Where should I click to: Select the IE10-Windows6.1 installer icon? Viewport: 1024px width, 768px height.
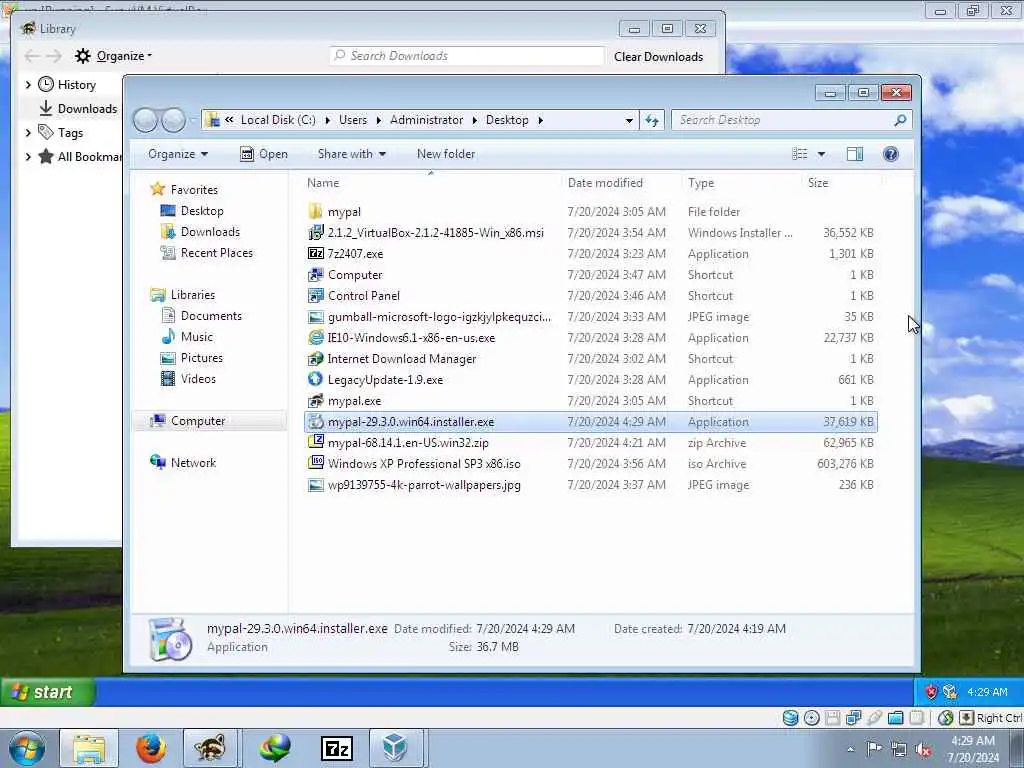(x=315, y=338)
